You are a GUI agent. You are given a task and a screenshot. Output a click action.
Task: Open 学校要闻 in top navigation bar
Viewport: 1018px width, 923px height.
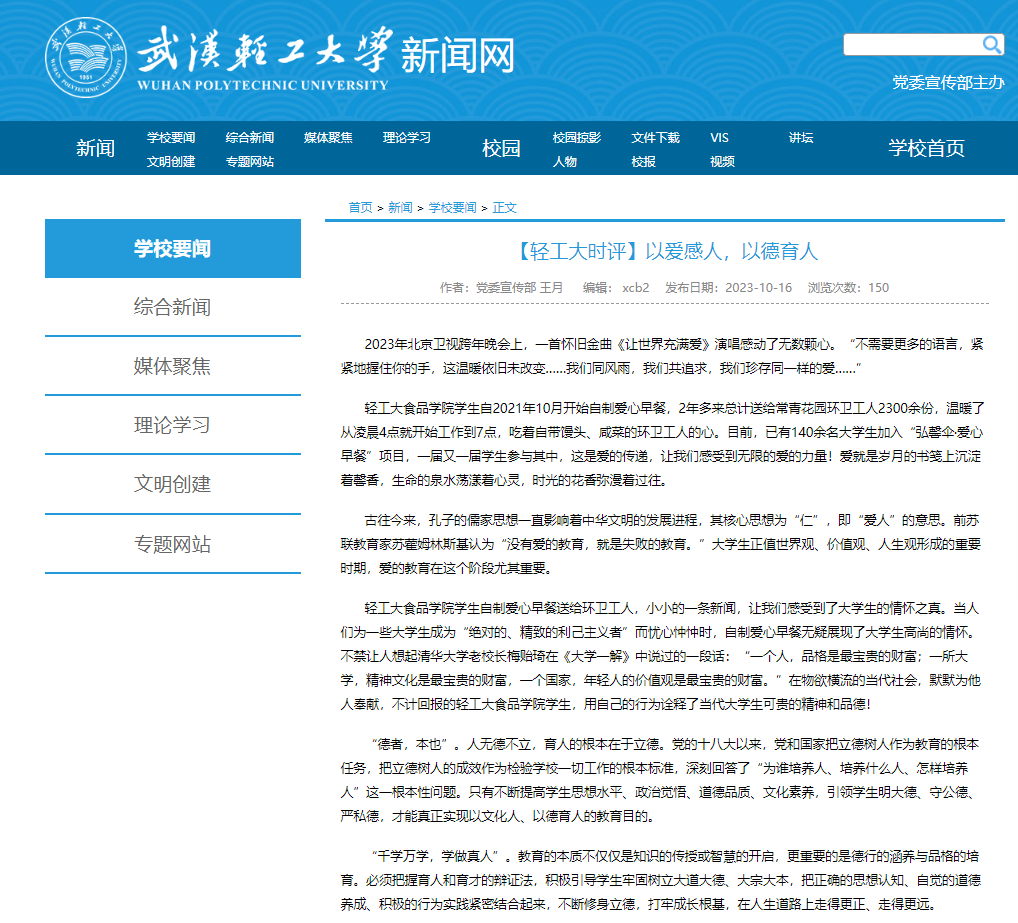coord(171,138)
